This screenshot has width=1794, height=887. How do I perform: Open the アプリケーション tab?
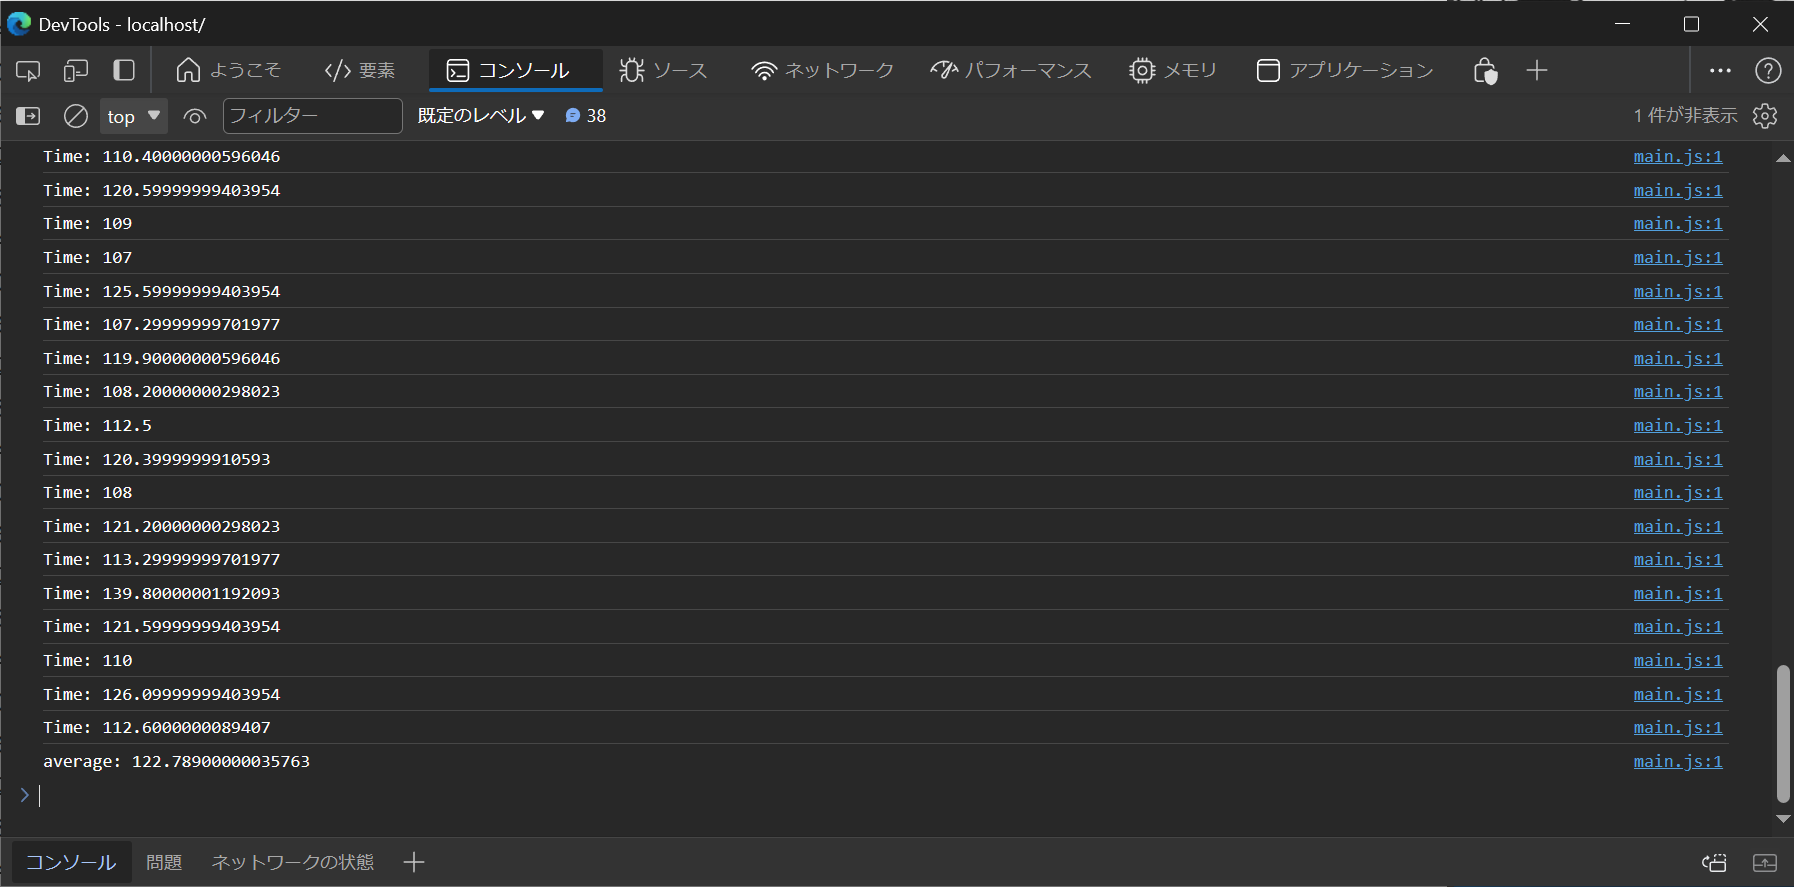coord(1345,70)
